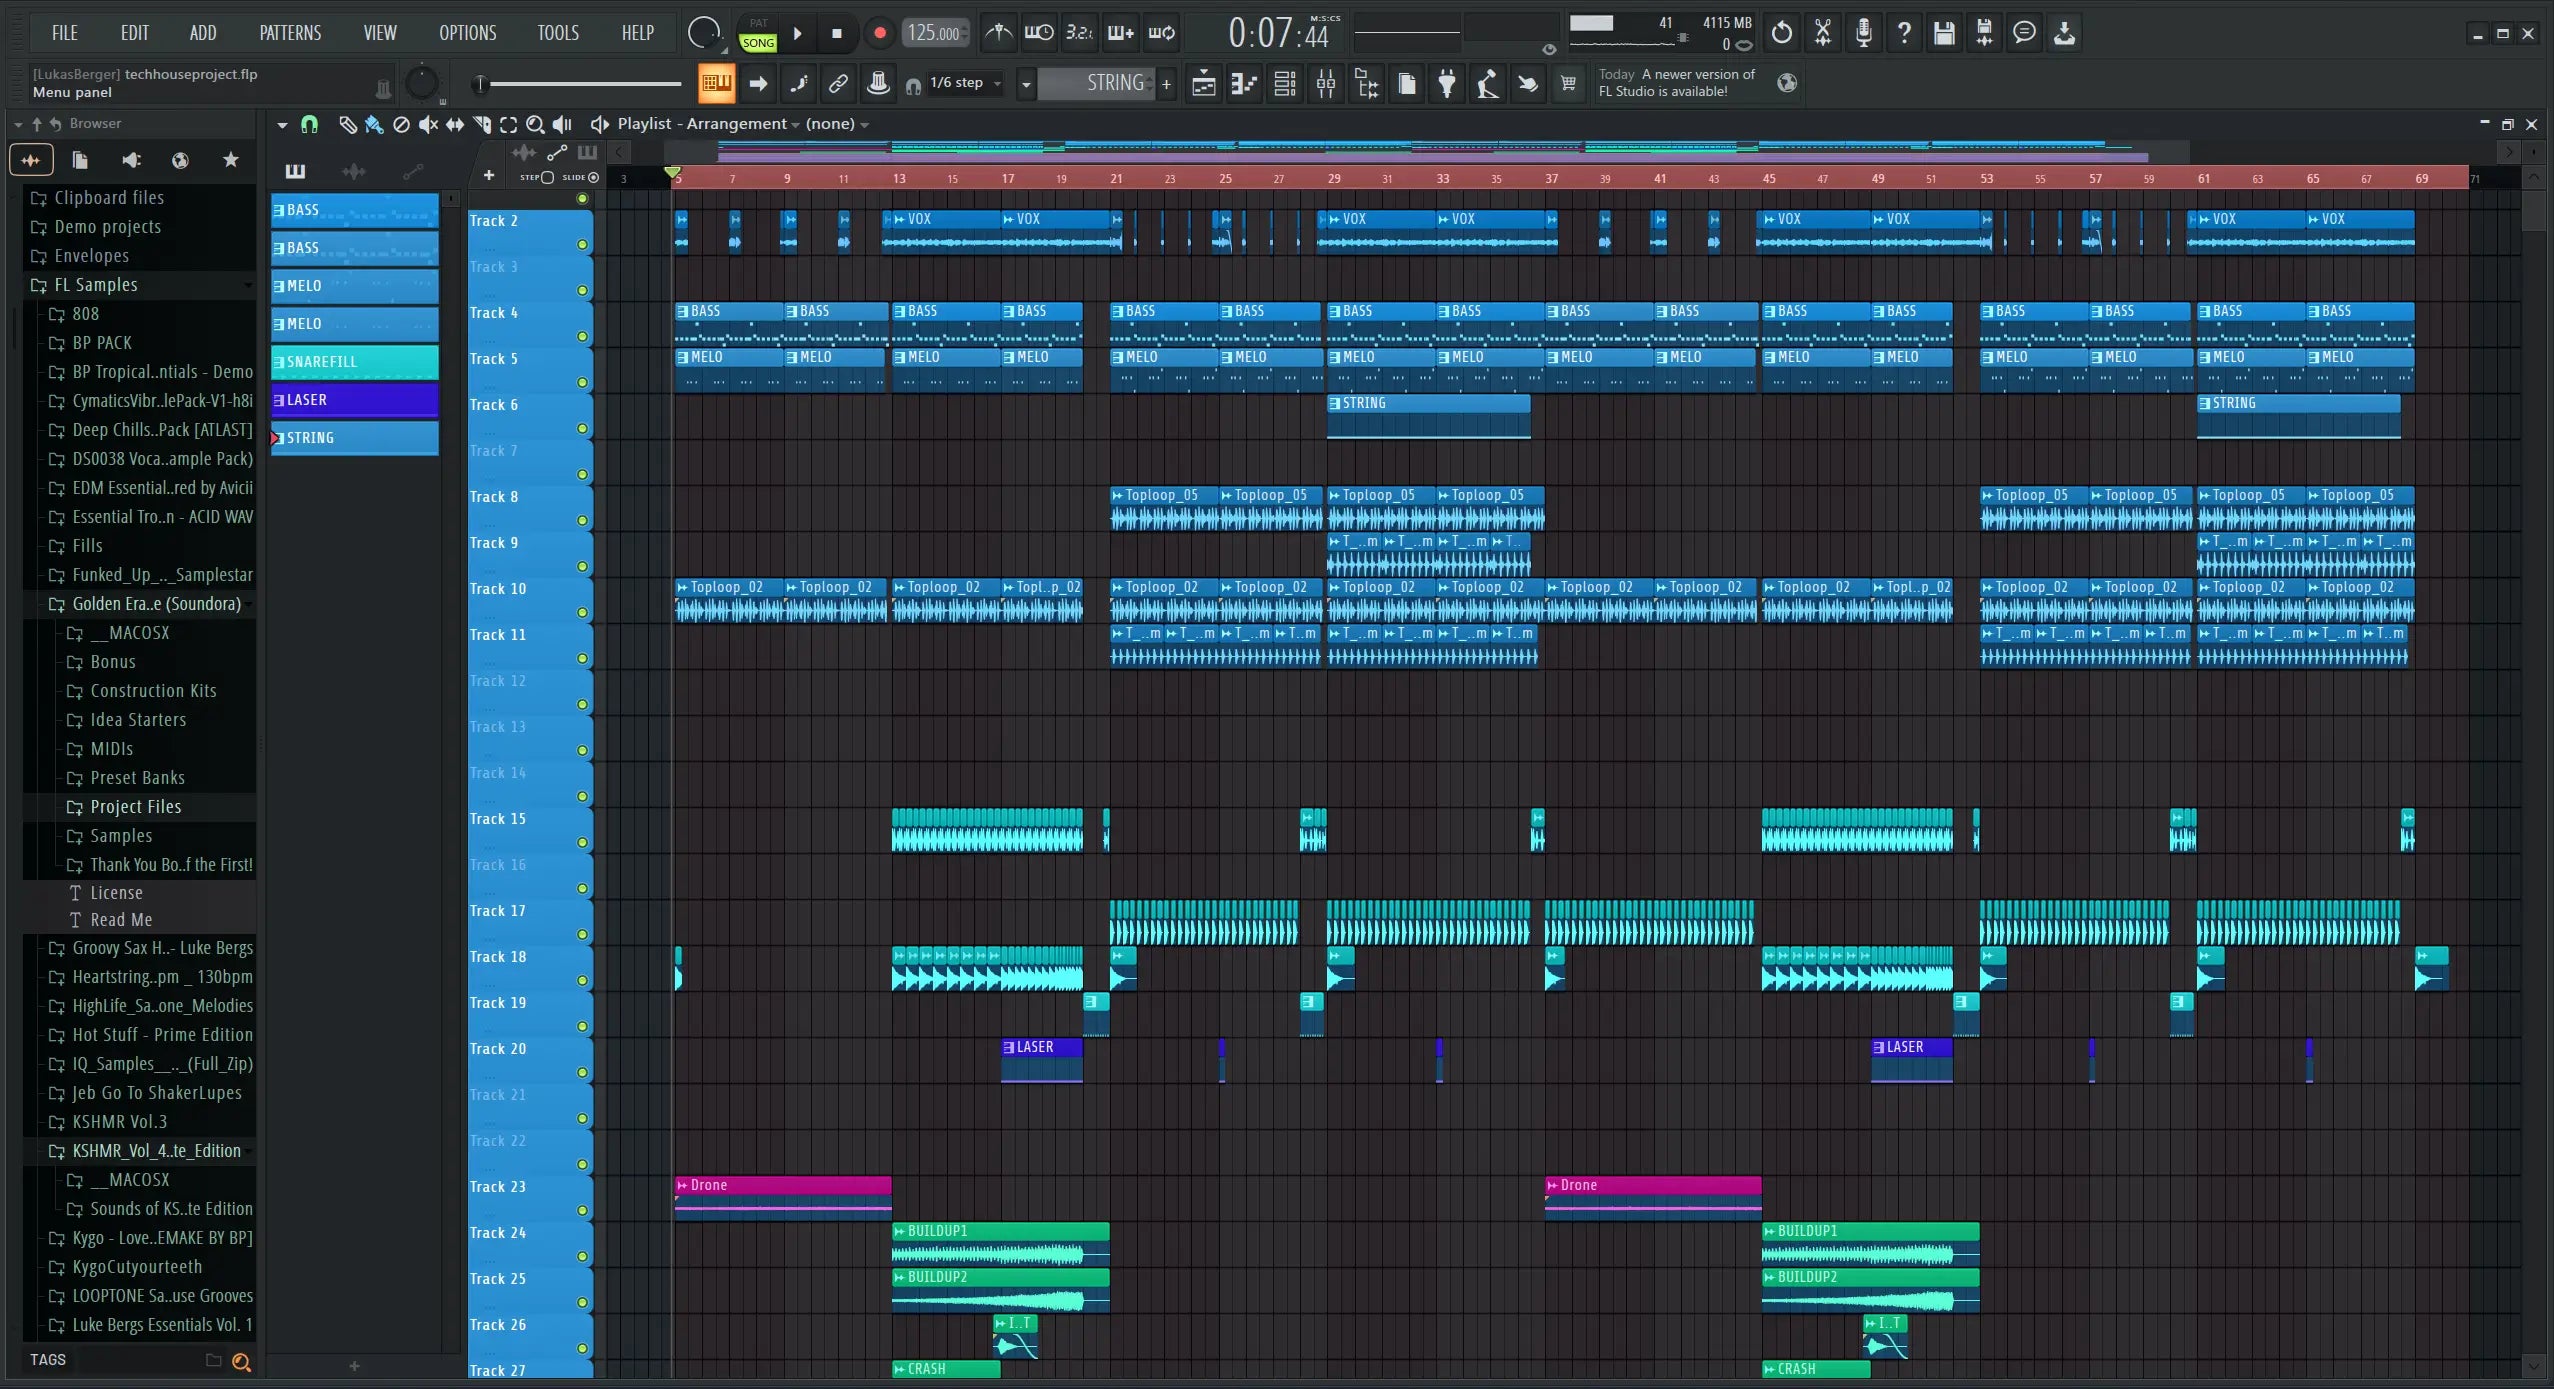Select the paint brush tool in playlist
Viewport: 2554px width, 1389px height.
[x=374, y=124]
